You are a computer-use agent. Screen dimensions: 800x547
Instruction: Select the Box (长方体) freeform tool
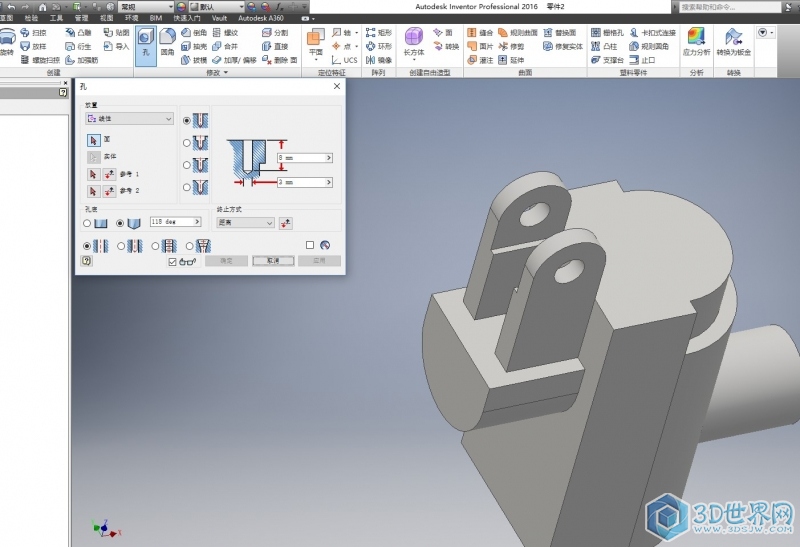(x=413, y=42)
